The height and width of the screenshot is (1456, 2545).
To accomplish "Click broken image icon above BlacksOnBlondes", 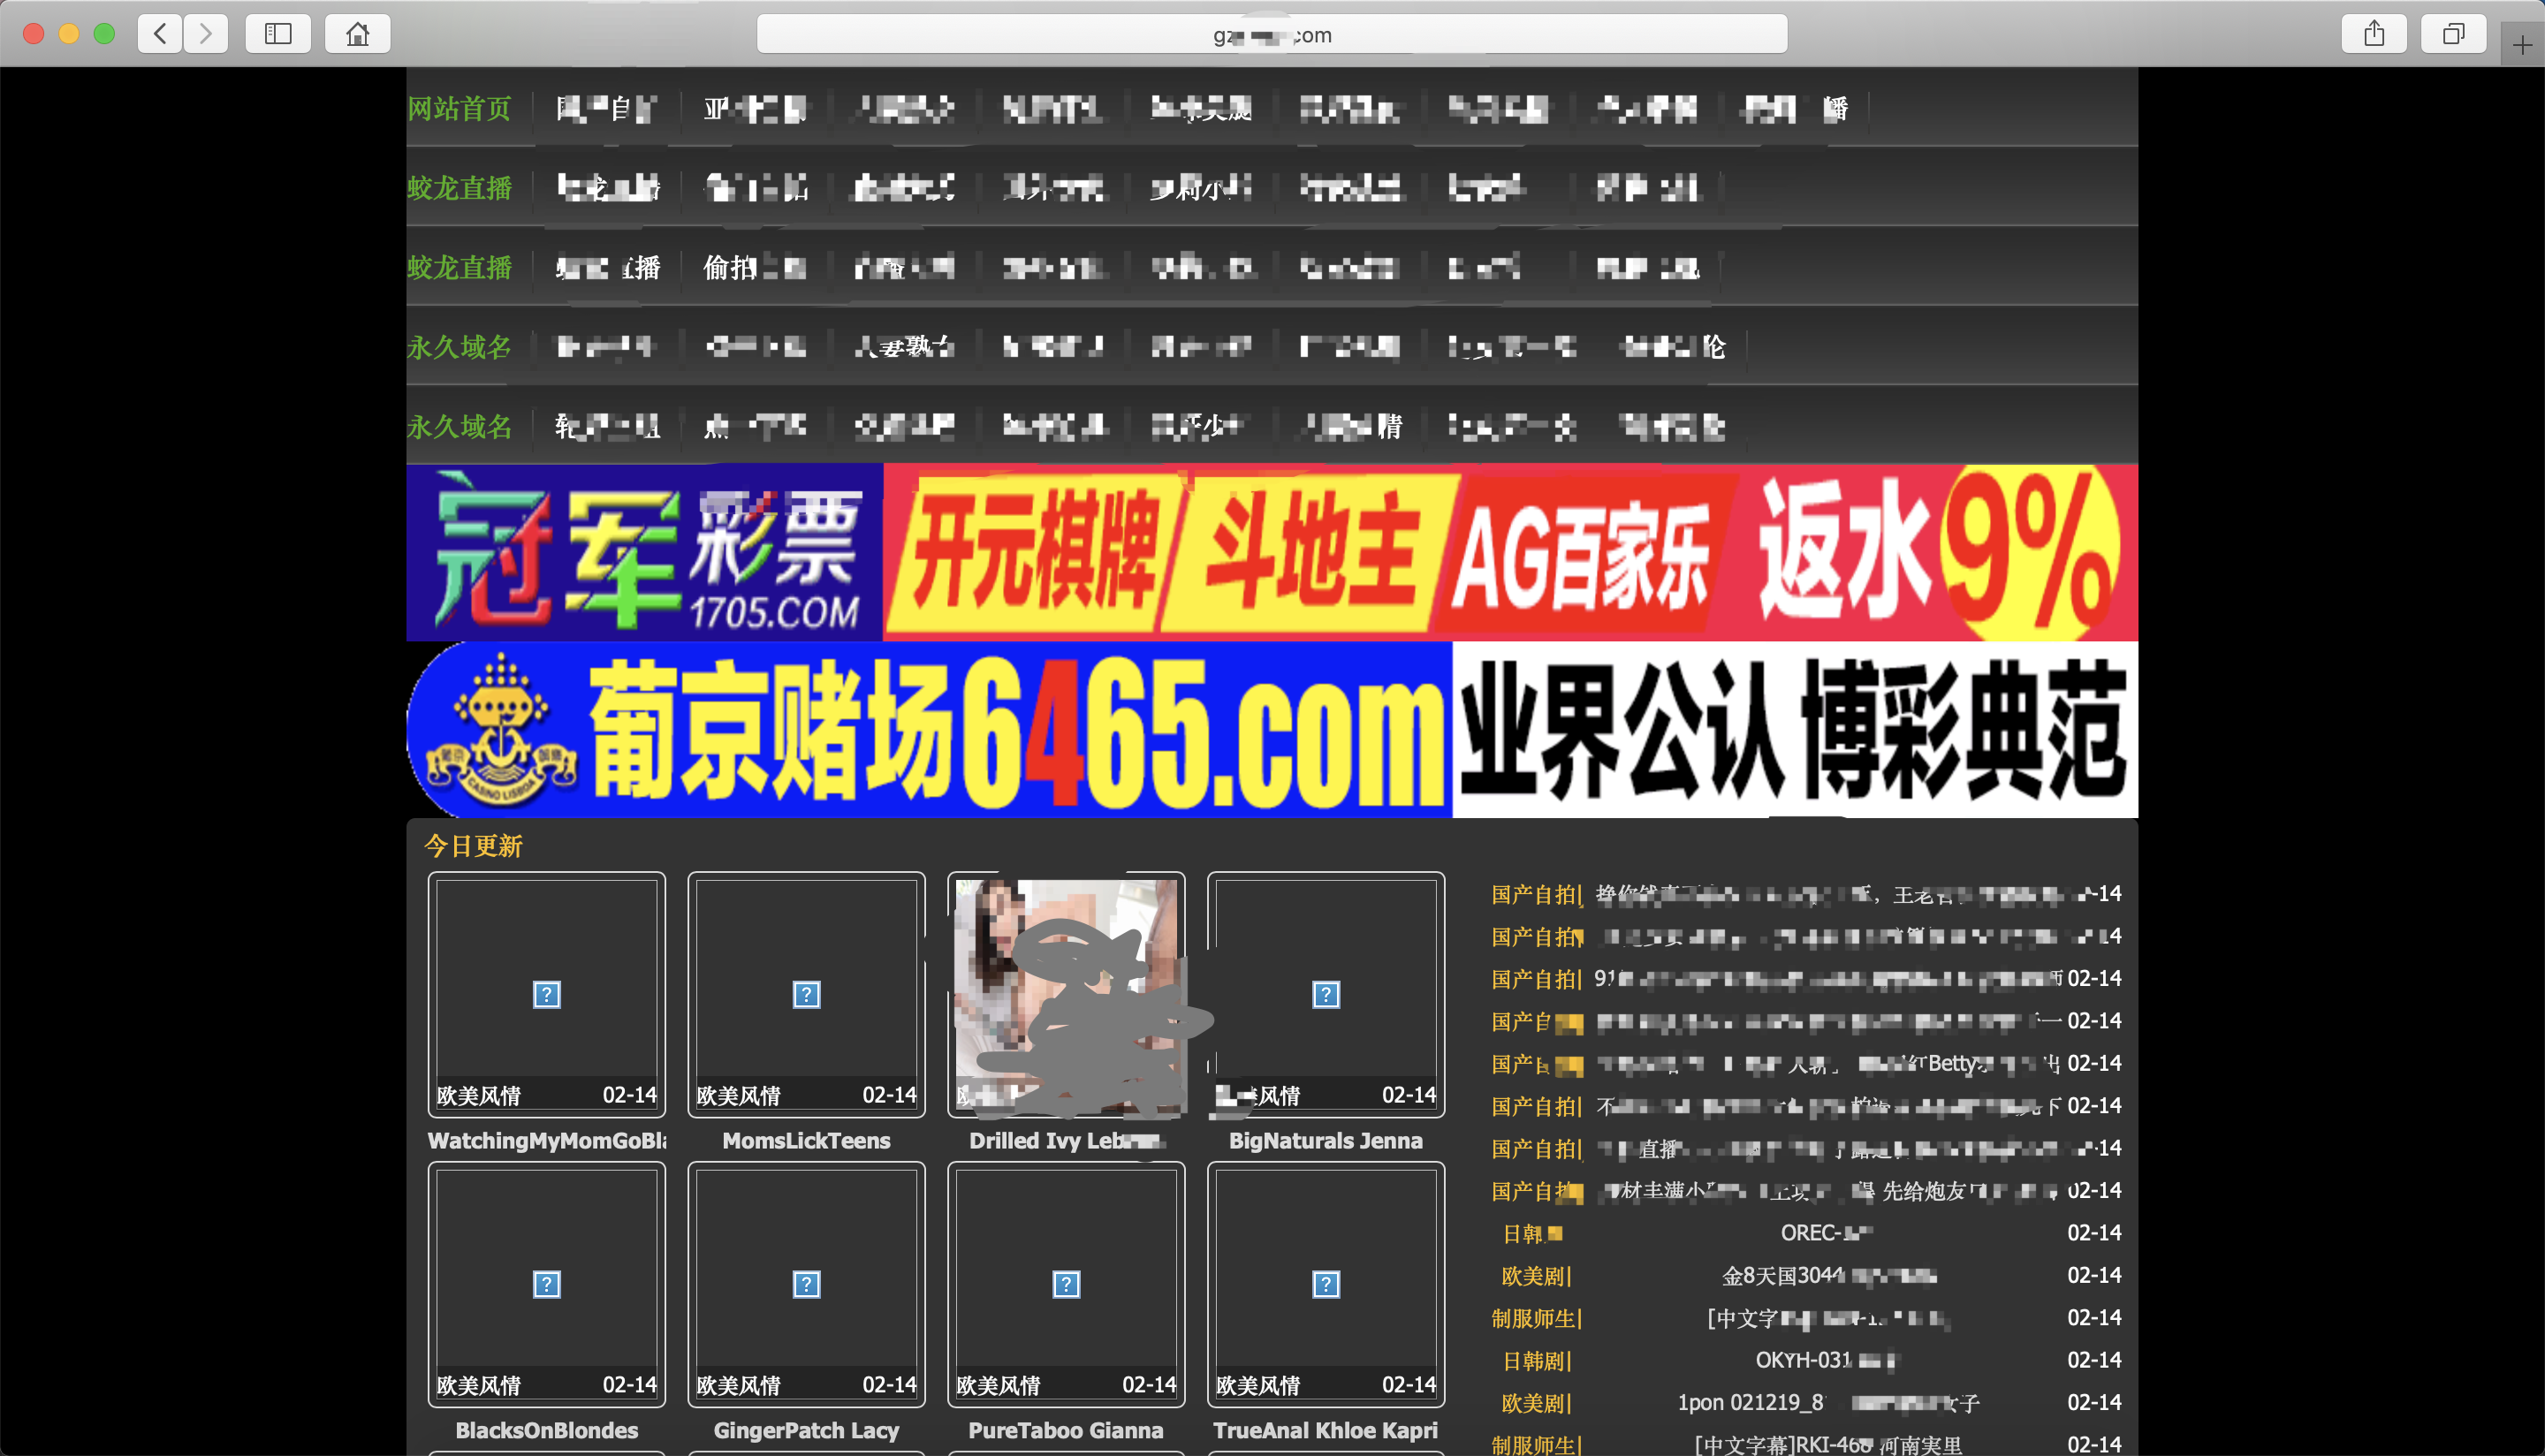I will pos(547,1284).
